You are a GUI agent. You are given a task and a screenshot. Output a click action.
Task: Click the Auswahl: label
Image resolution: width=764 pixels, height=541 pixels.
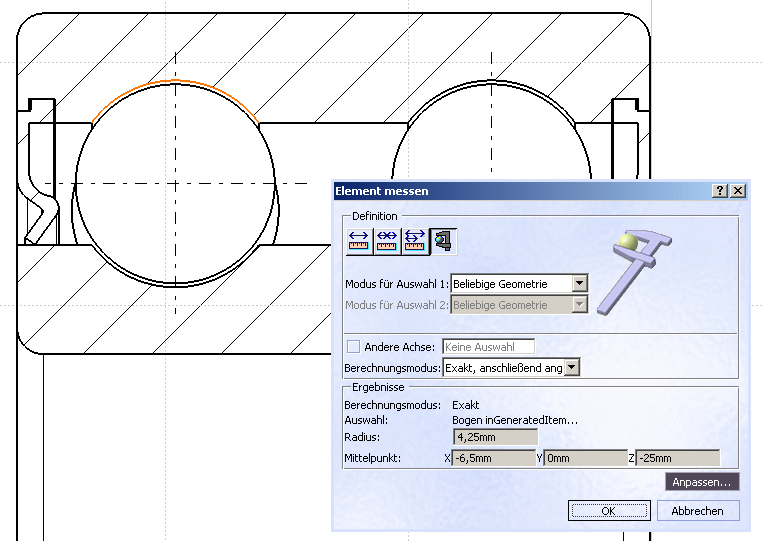(366, 420)
